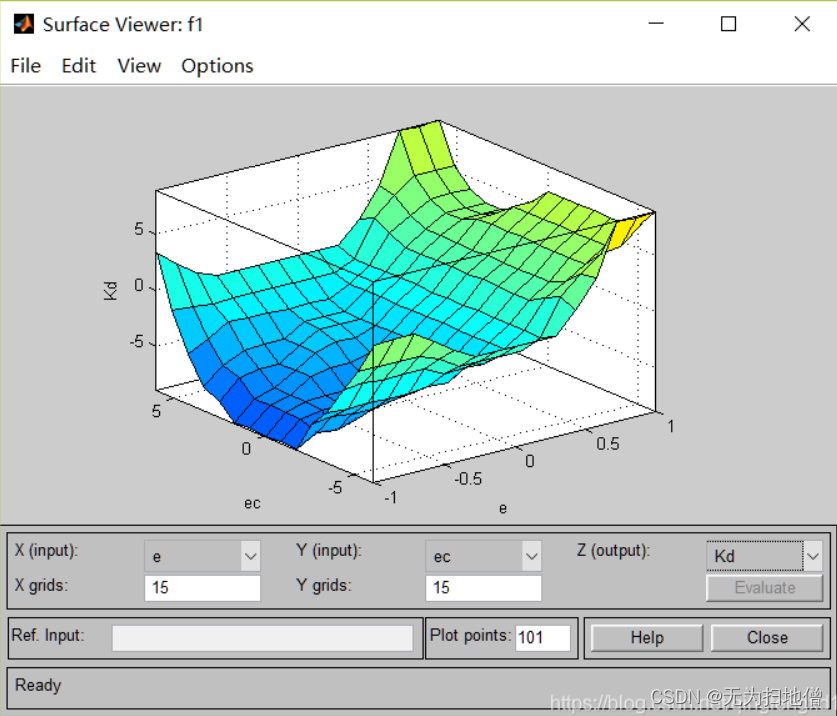The image size is (837, 716).
Task: Click the Kd axis label
Action: 110,290
